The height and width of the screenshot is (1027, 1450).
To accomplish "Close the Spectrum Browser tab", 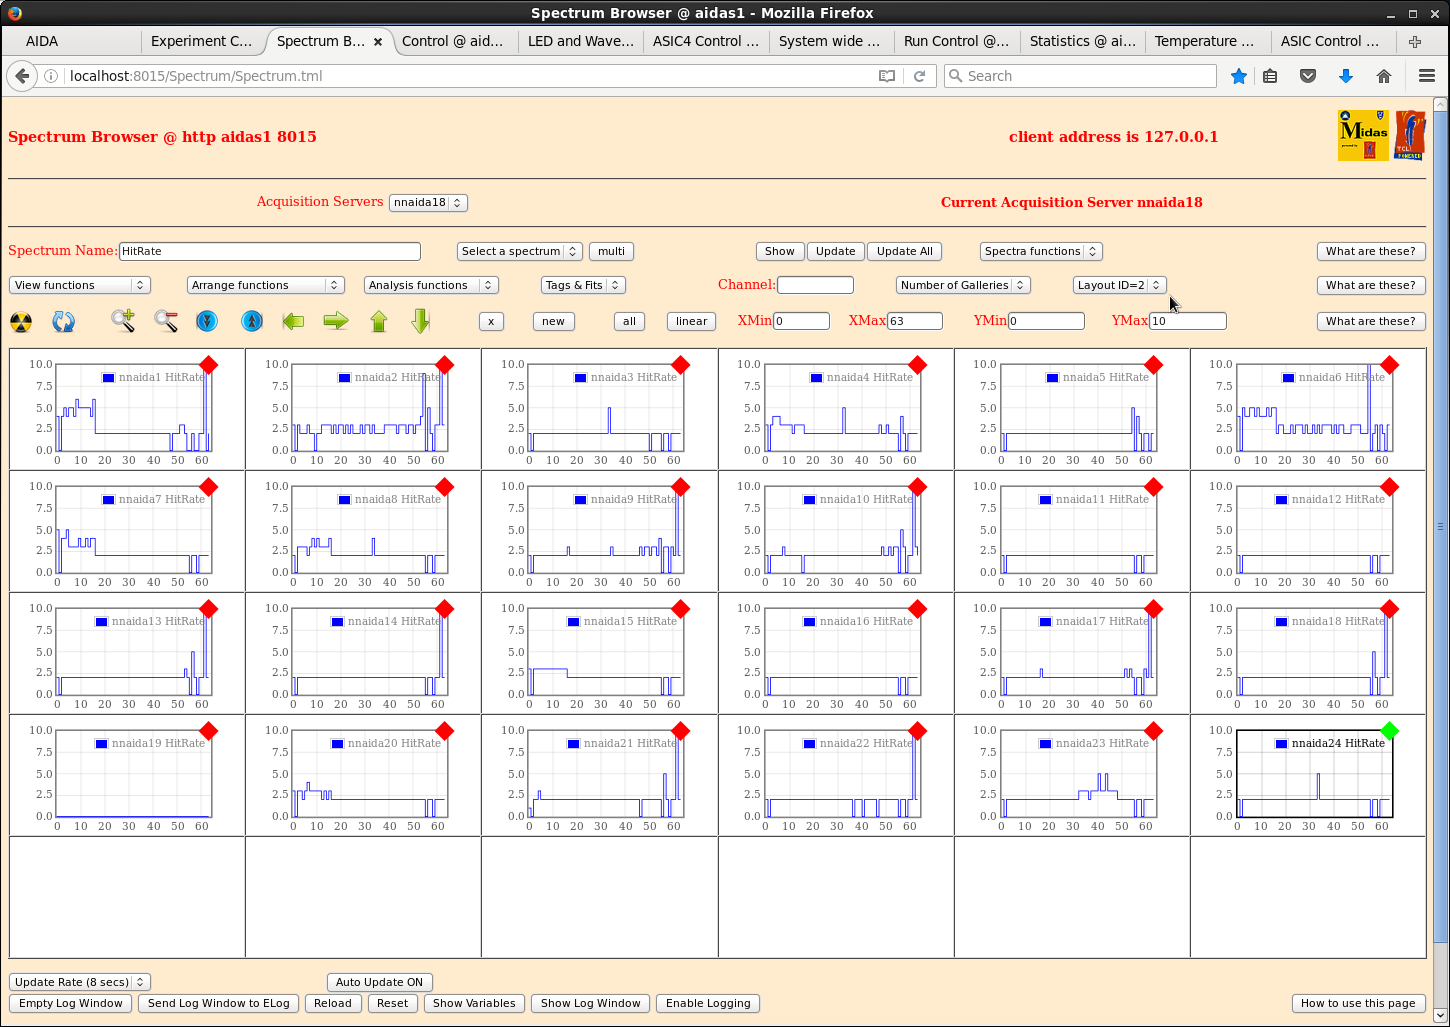I will [x=378, y=42].
